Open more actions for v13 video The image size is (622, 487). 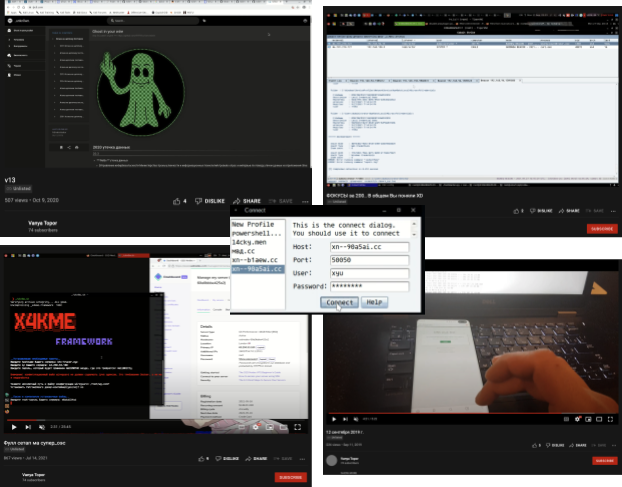[305, 201]
